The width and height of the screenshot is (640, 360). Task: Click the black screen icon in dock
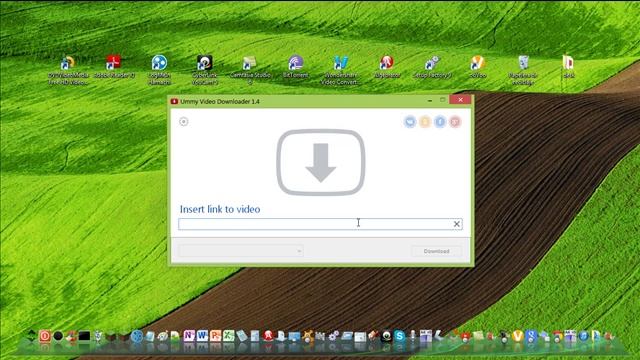pos(84,336)
